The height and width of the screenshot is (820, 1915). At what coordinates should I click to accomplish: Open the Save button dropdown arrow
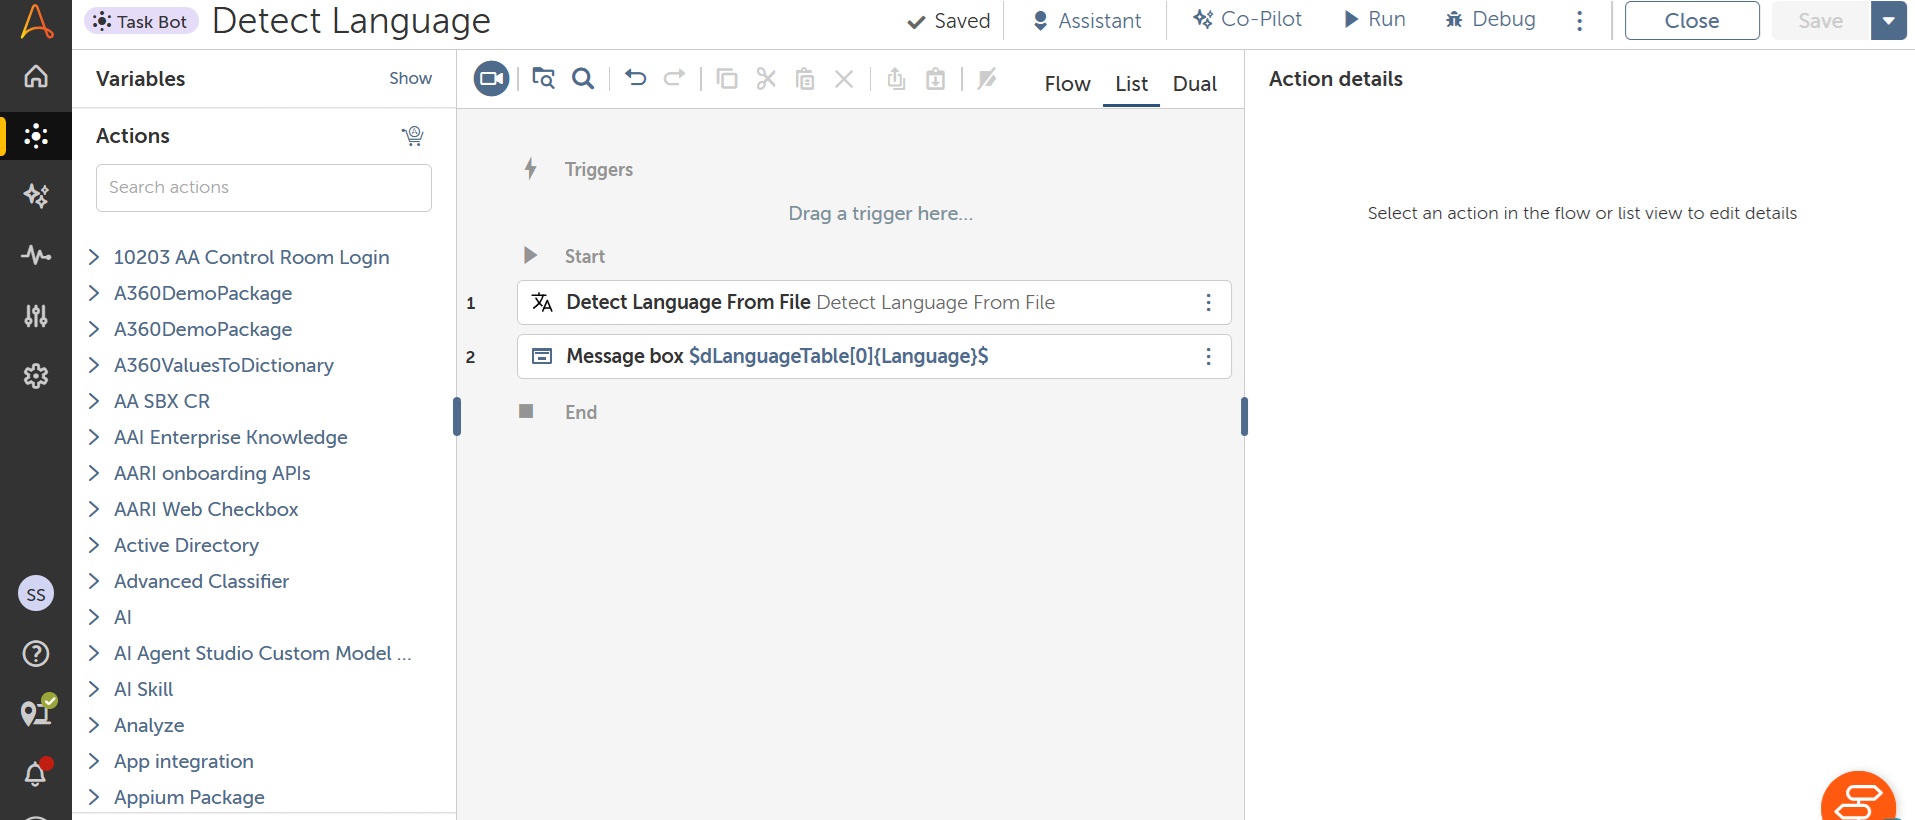point(1888,21)
